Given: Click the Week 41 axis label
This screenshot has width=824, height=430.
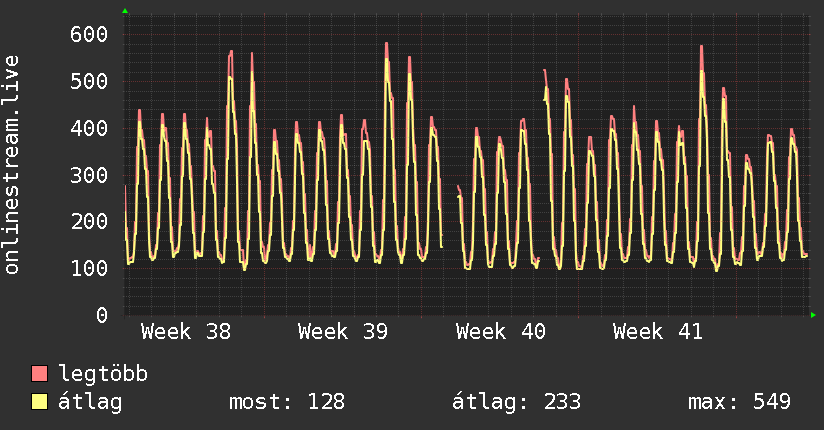Looking at the screenshot, I should (658, 332).
